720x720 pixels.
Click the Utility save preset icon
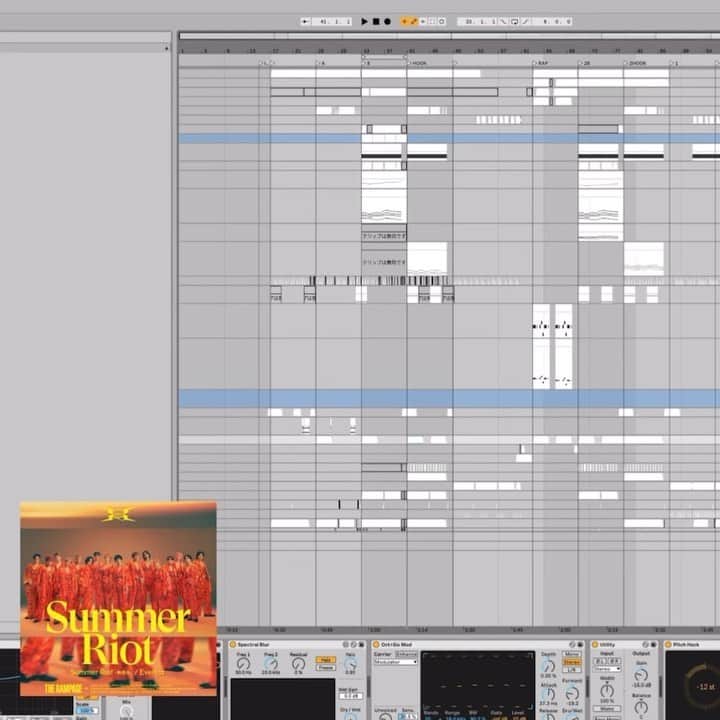coord(653,644)
